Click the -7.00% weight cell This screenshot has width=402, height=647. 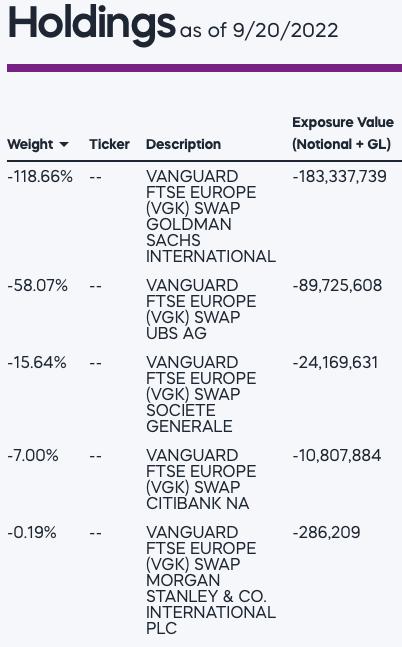33,456
